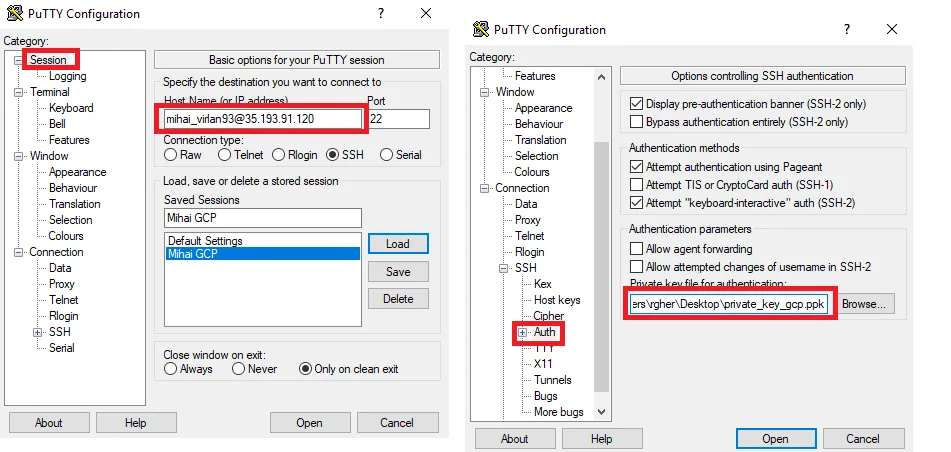Screen dimensions: 951x452
Task: Open Host keys category in right window
Action: pos(557,300)
